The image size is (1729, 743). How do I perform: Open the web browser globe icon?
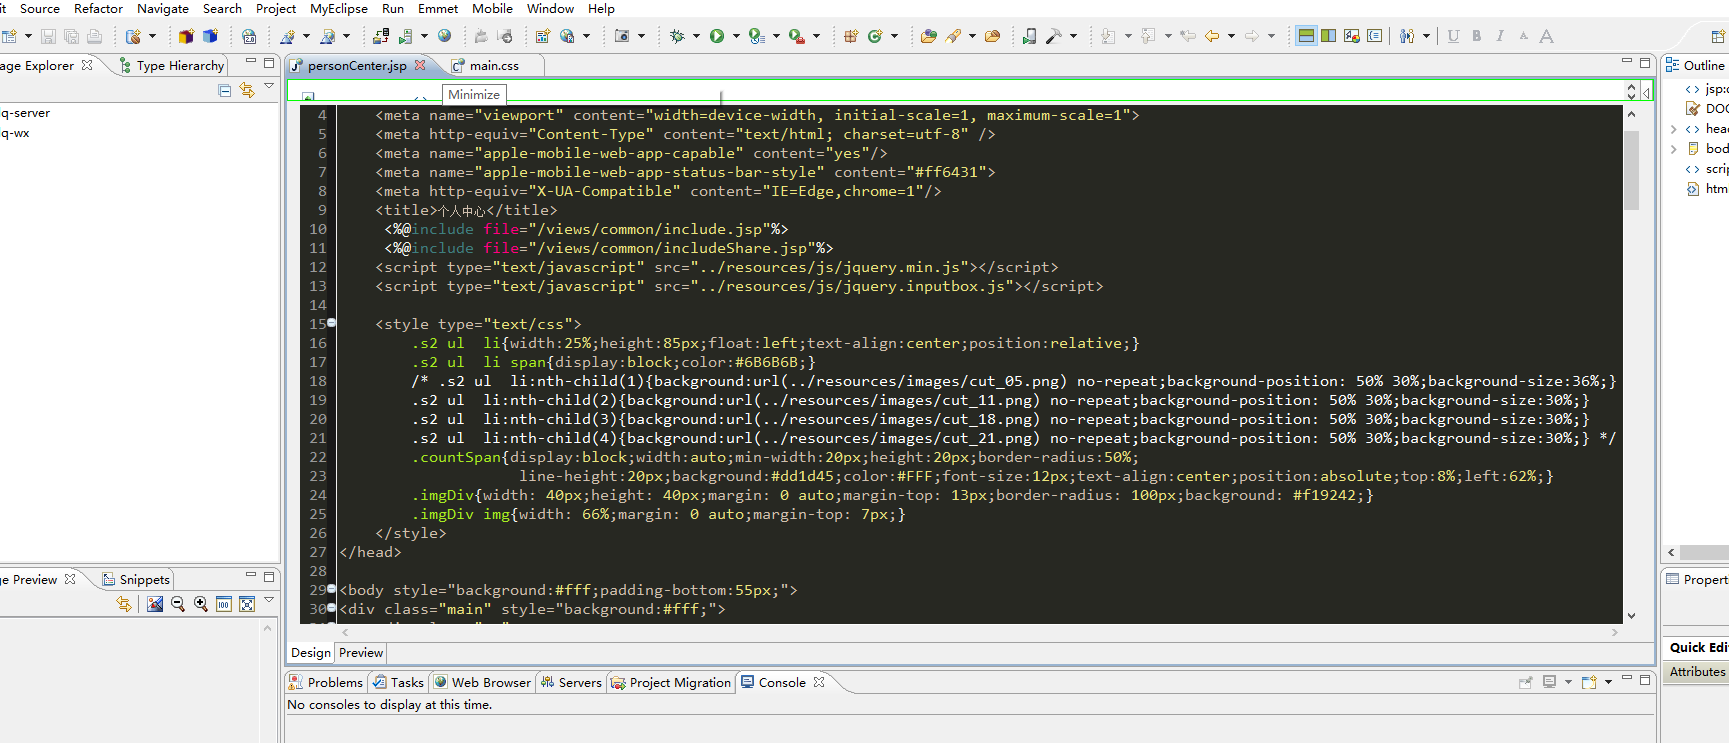(x=445, y=36)
